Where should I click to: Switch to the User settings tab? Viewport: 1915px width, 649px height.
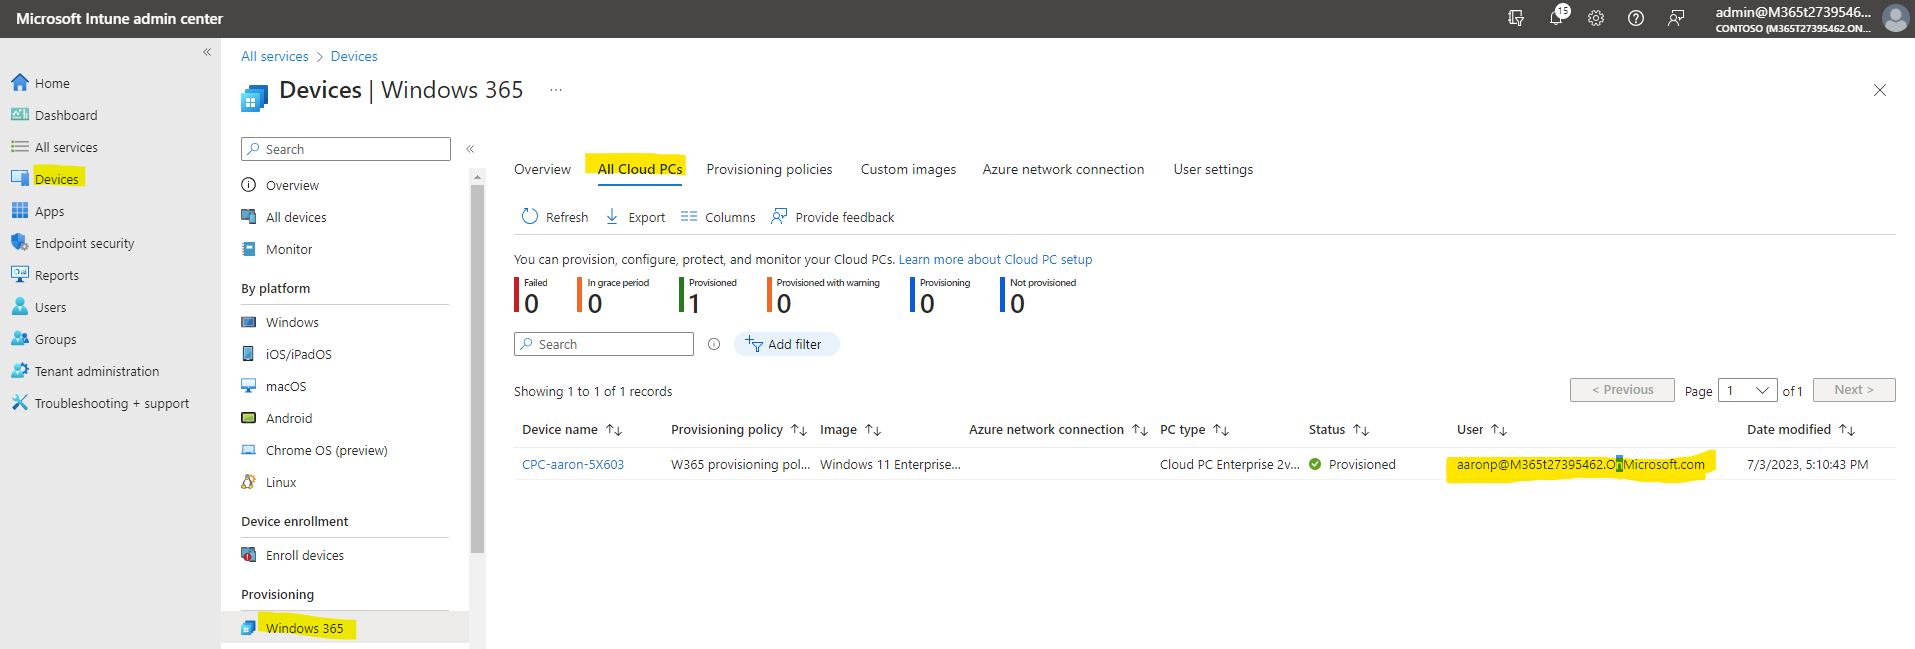(x=1213, y=169)
